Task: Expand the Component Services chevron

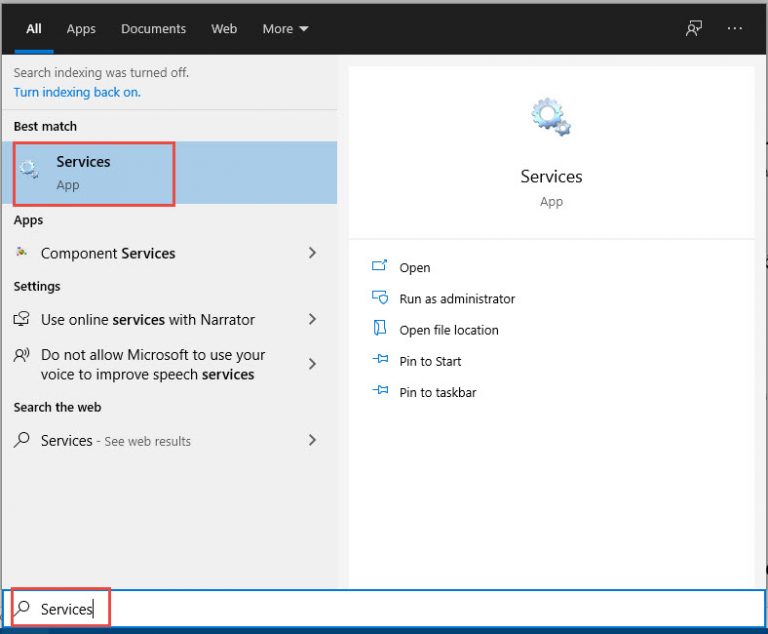Action: (312, 253)
